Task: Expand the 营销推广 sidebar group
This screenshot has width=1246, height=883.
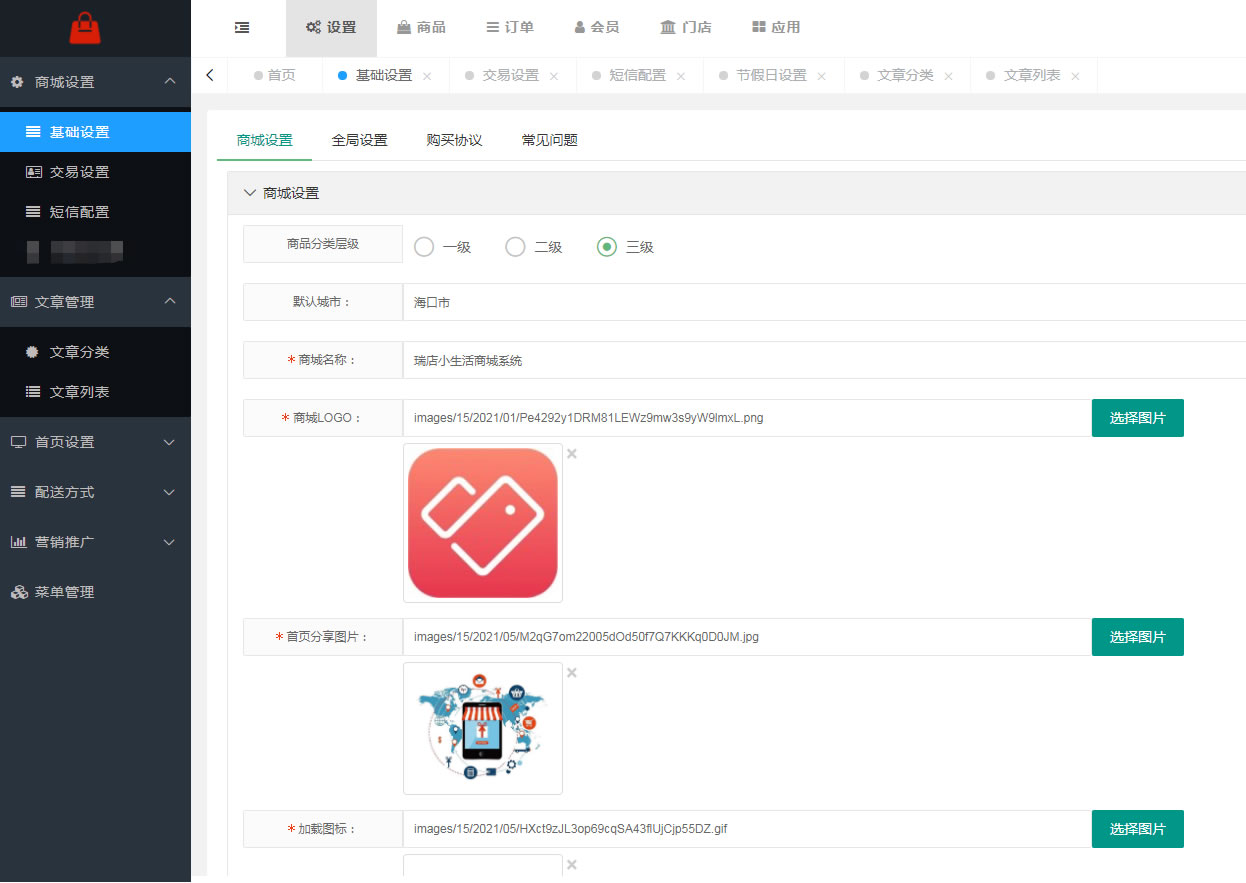Action: tap(95, 542)
